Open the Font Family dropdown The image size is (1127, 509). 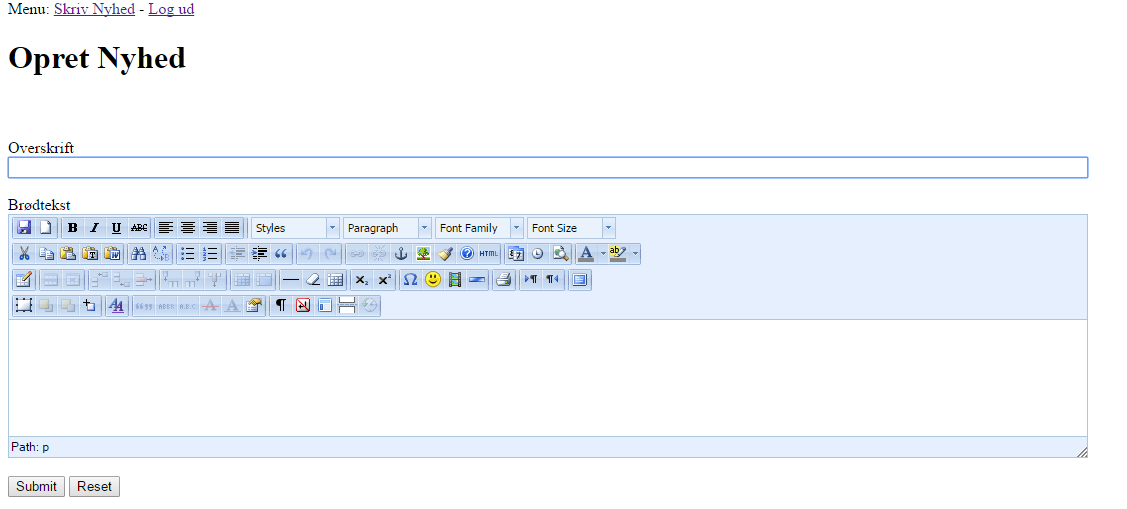coord(479,228)
